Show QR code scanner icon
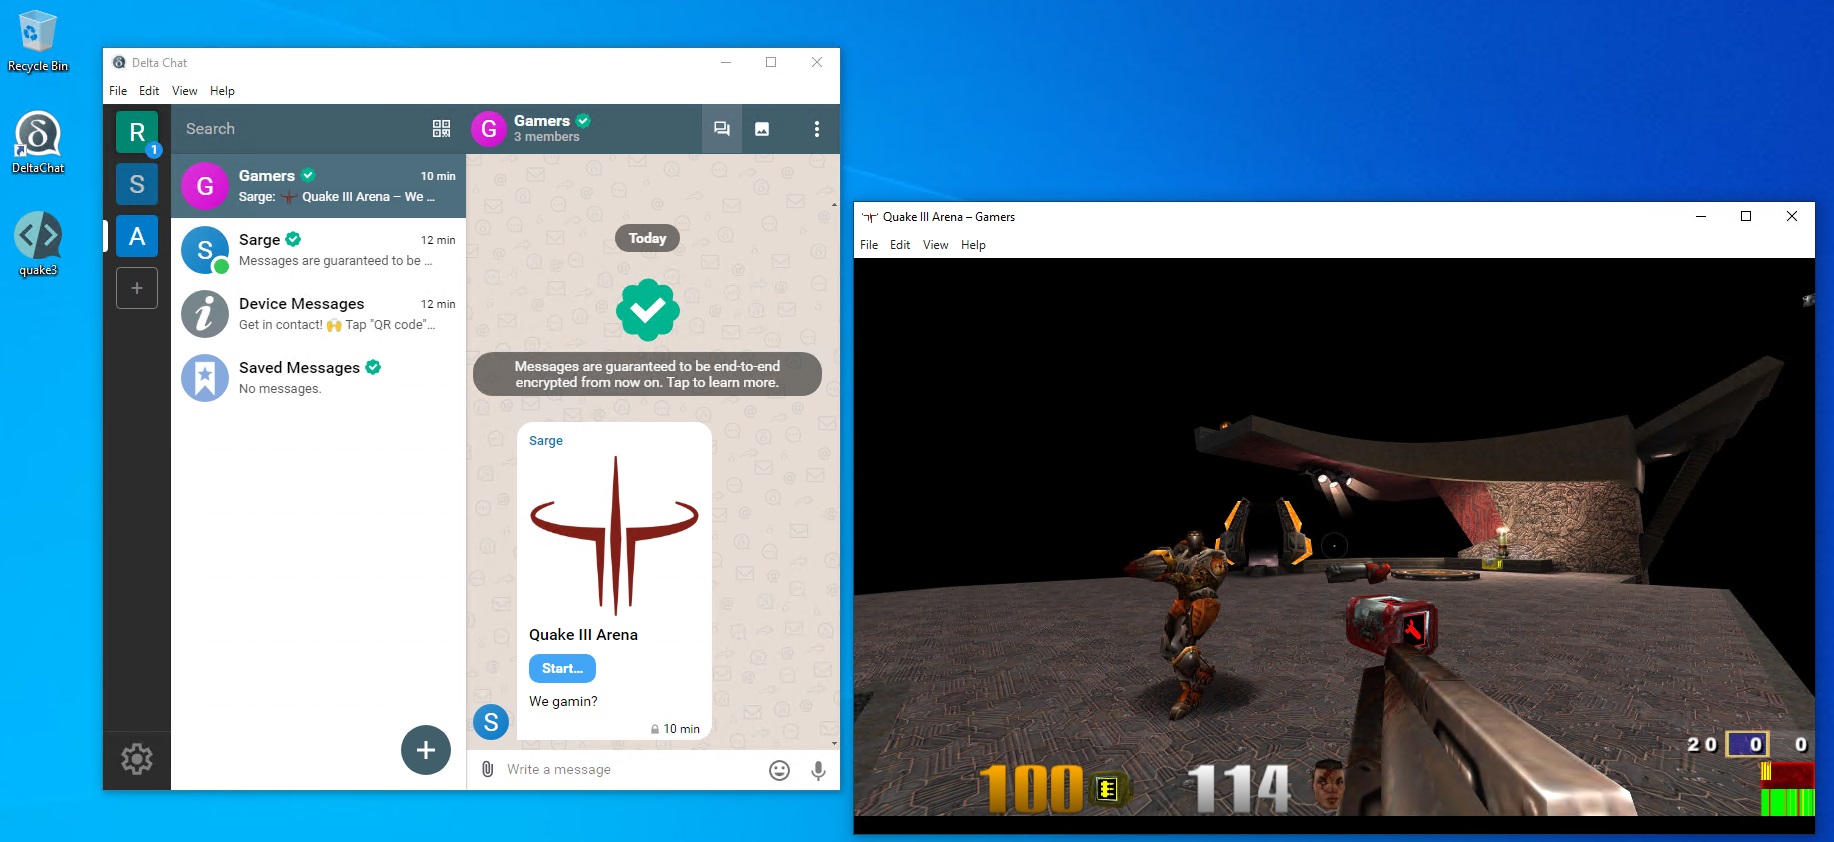 point(441,129)
